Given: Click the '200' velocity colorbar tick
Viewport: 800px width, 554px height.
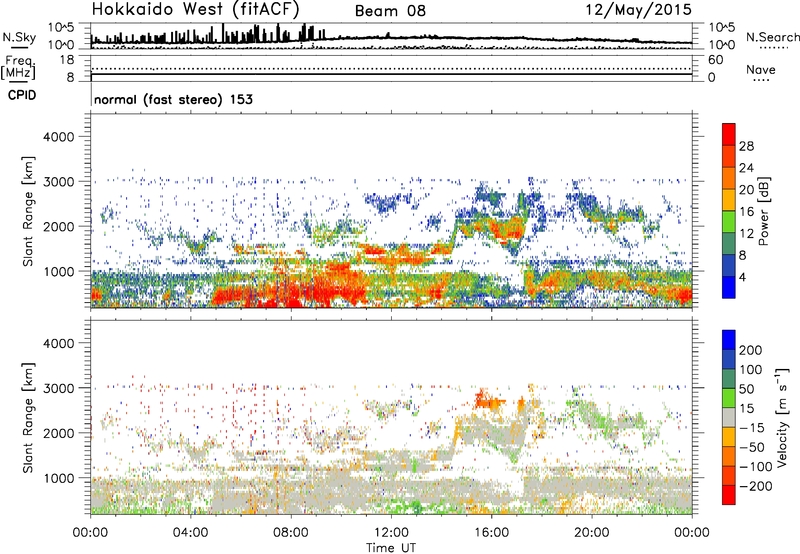Looking at the screenshot, I should click(751, 350).
